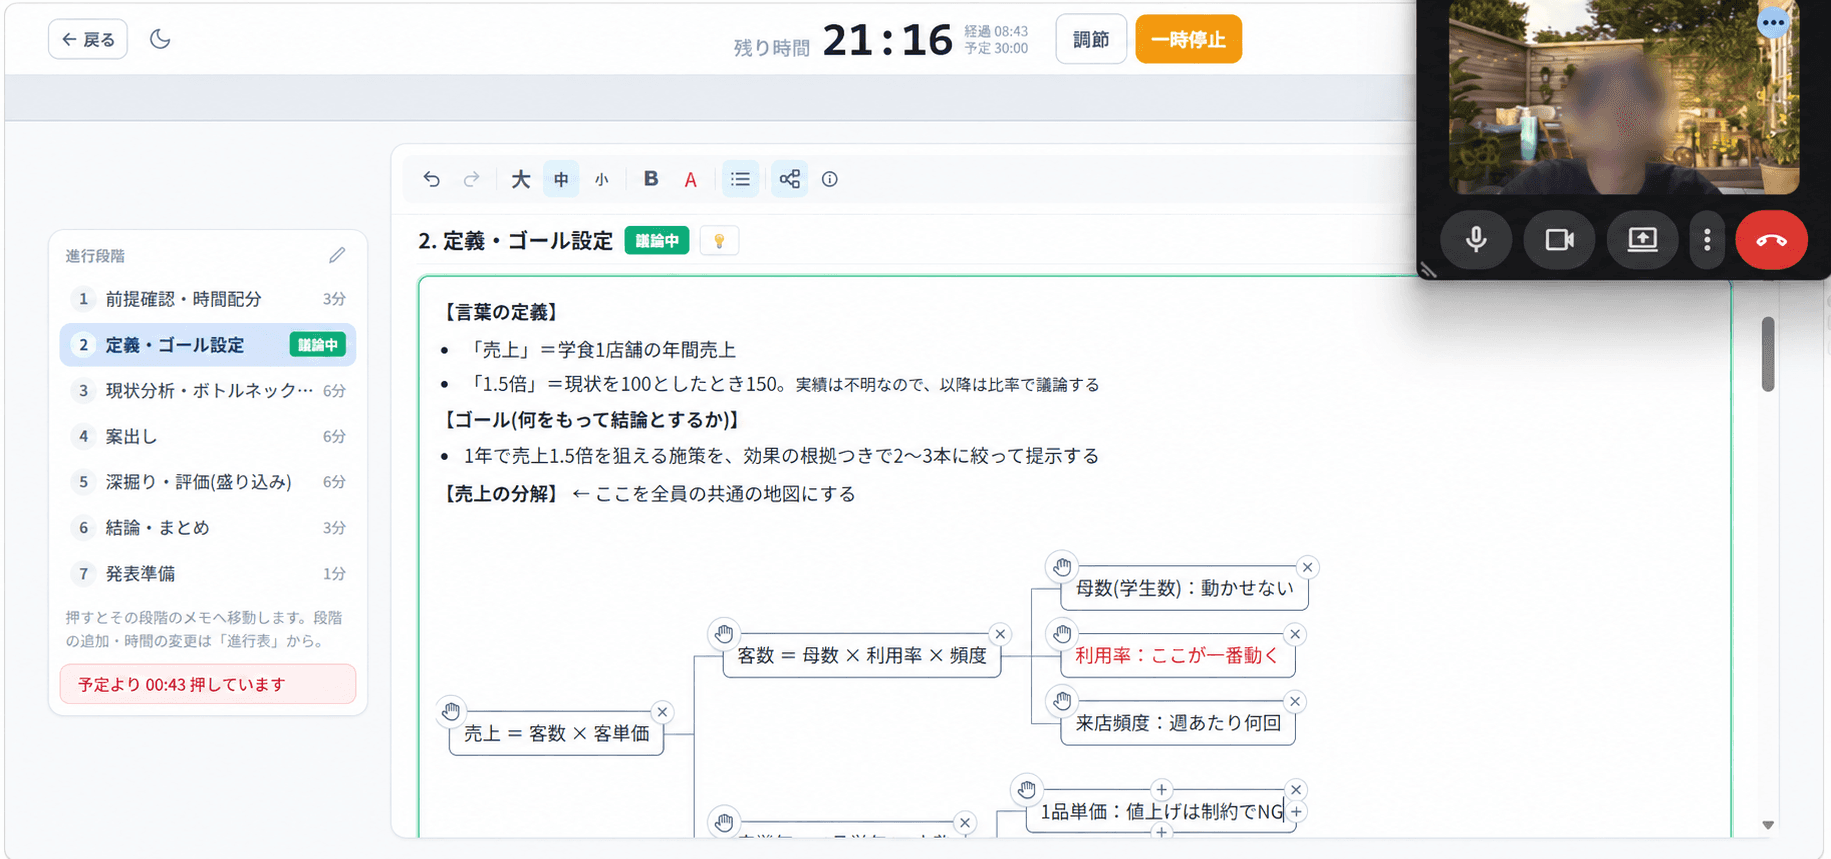
Task: Toggle bullet list formatting
Action: 740,179
